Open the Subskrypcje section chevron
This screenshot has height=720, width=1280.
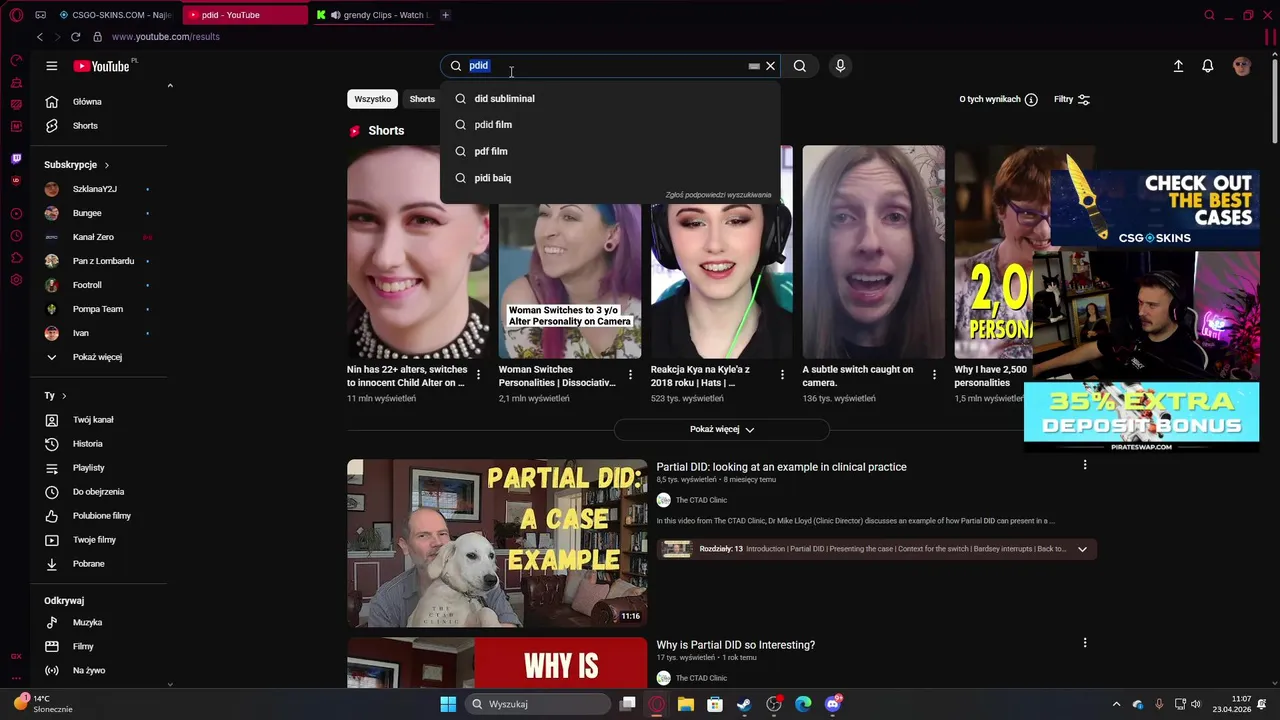(x=106, y=165)
